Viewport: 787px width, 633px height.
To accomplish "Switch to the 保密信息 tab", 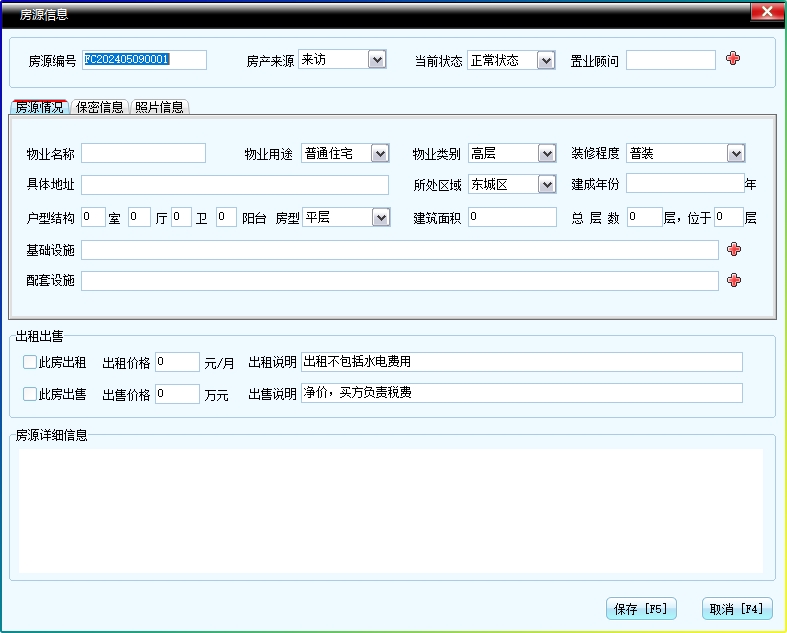I will [100, 107].
